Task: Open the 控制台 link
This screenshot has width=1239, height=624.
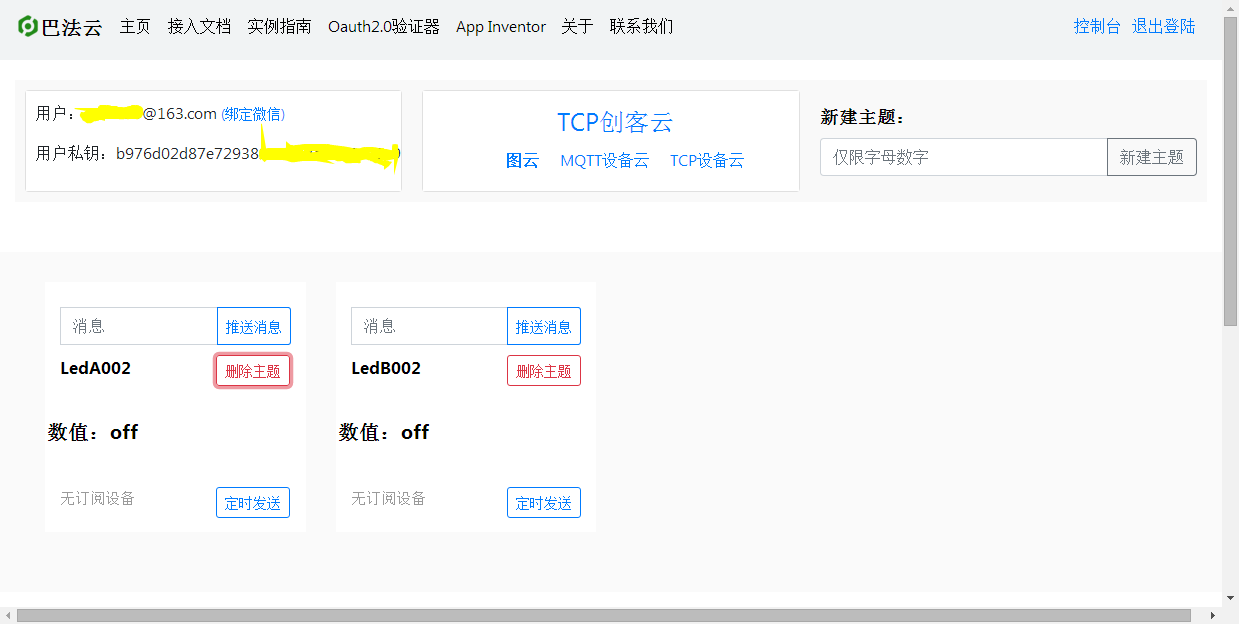Action: [x=1097, y=26]
